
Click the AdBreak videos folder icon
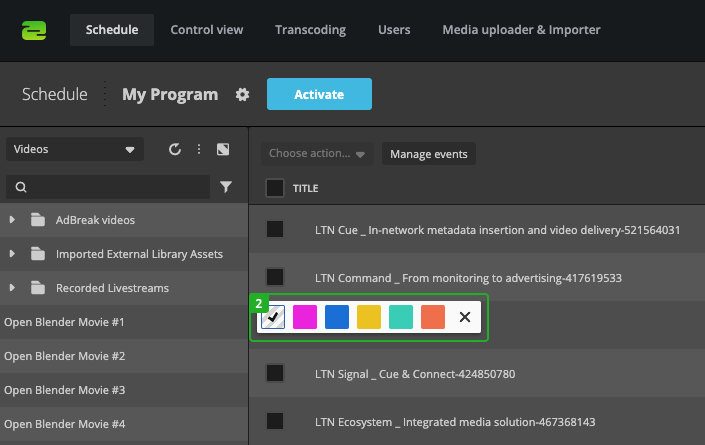coord(39,220)
